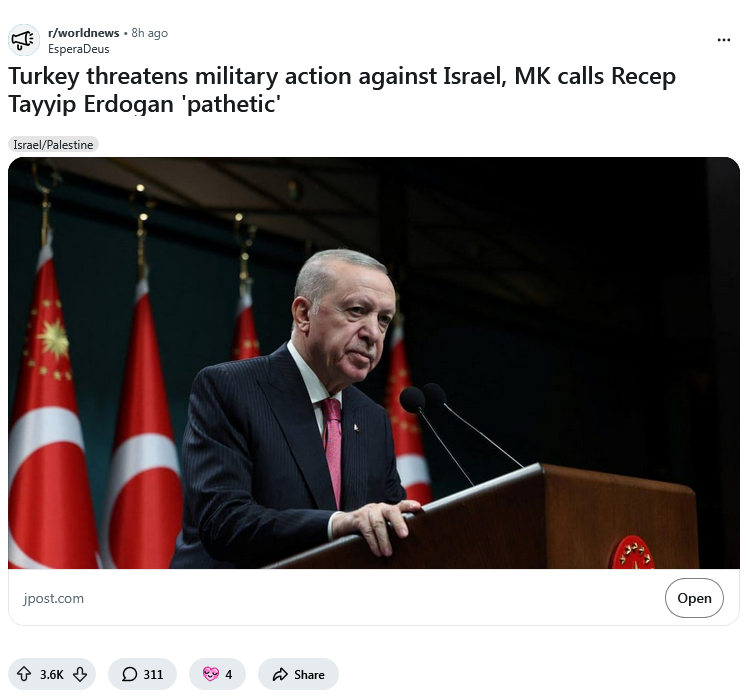This screenshot has width=748, height=698.
Task: Open the three-dot post options menu
Action: click(724, 40)
